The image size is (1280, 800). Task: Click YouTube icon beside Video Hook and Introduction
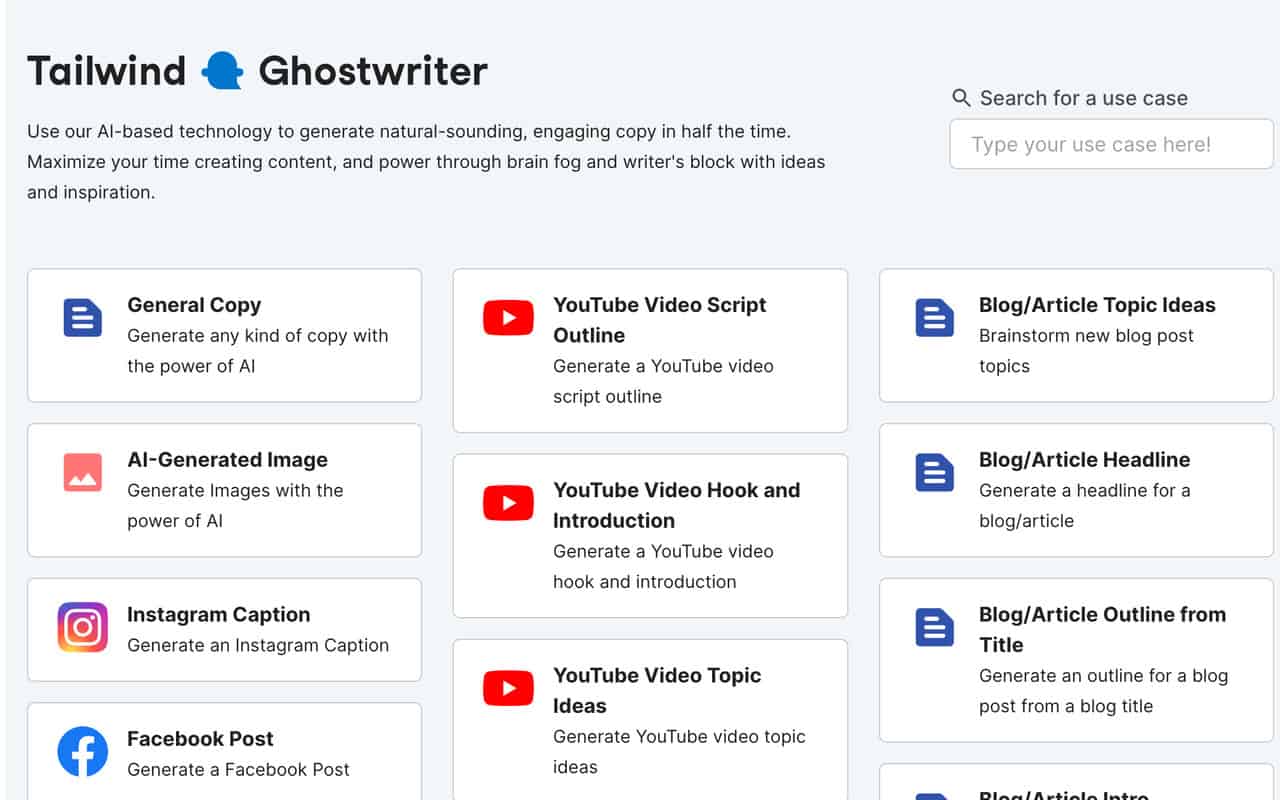tap(508, 503)
